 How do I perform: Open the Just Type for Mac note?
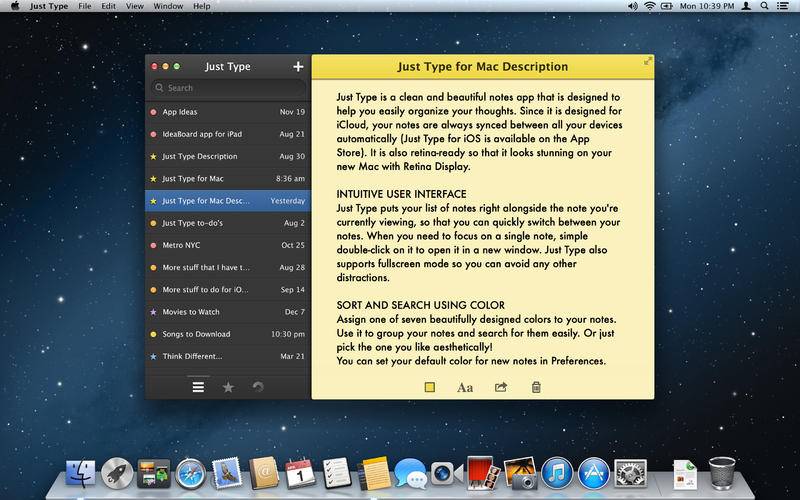point(228,179)
